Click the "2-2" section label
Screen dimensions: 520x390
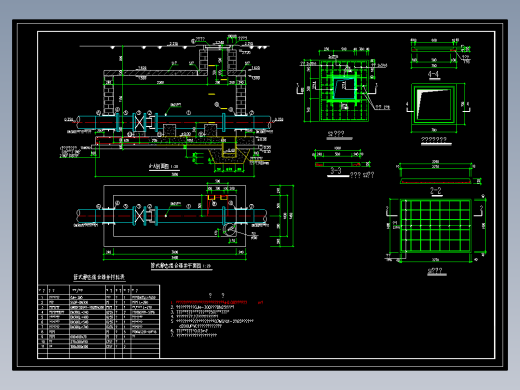(436, 190)
